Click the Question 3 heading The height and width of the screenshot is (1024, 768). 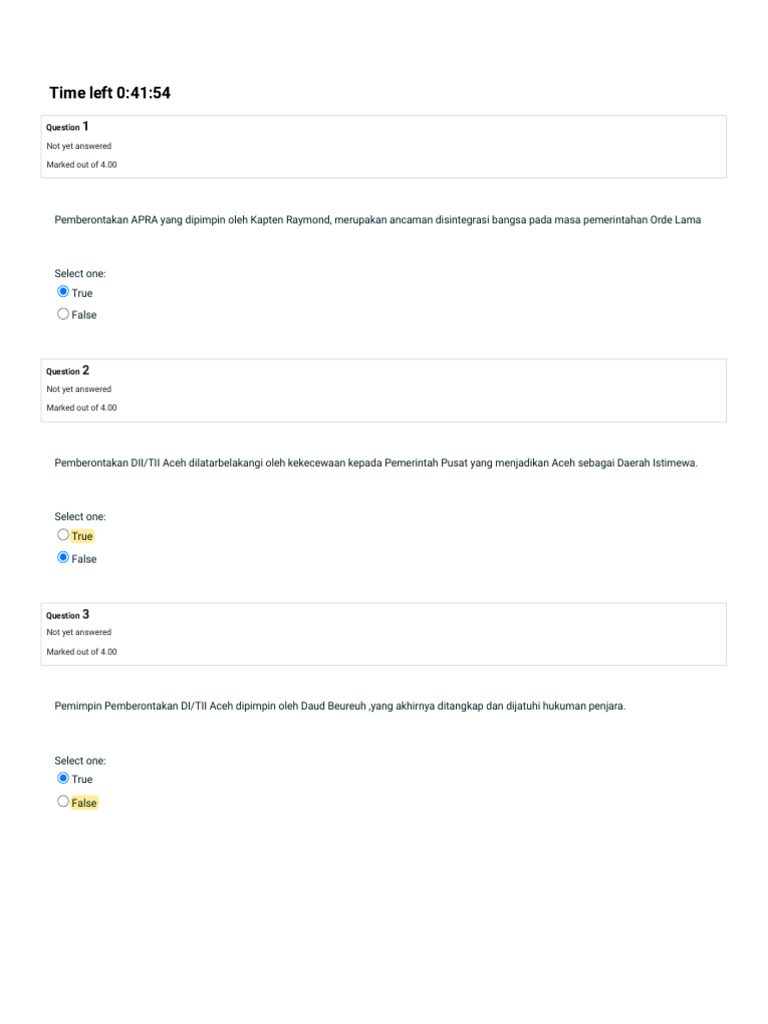point(68,614)
